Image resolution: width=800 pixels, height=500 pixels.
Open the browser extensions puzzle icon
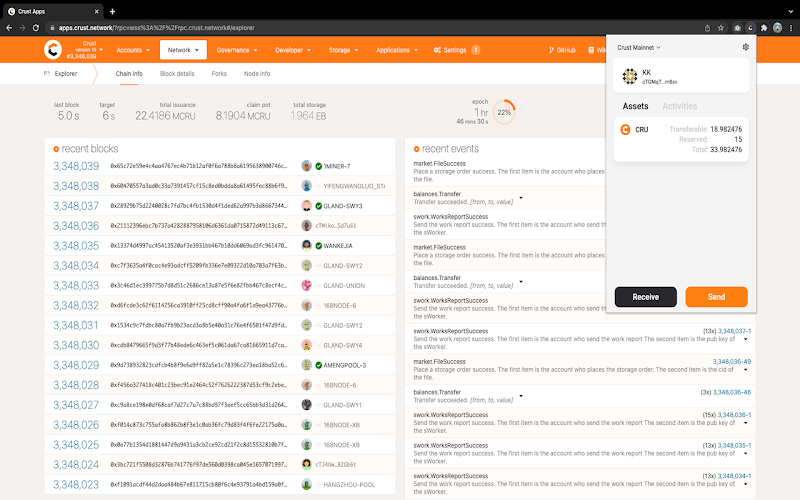(764, 28)
